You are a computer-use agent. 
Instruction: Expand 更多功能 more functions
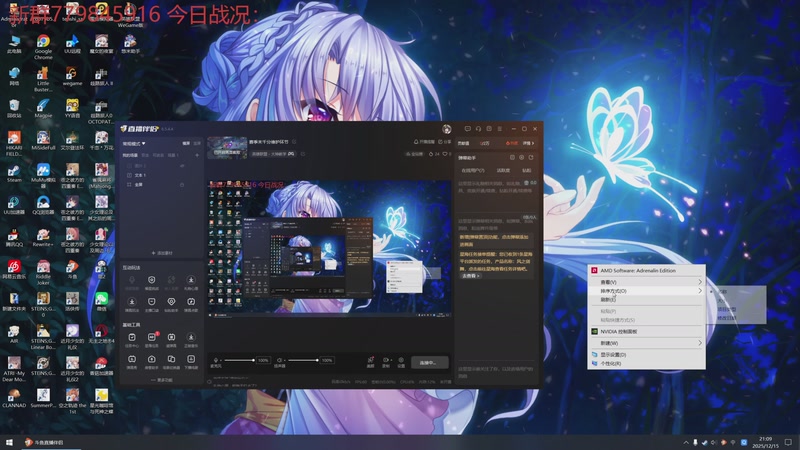(x=162, y=380)
